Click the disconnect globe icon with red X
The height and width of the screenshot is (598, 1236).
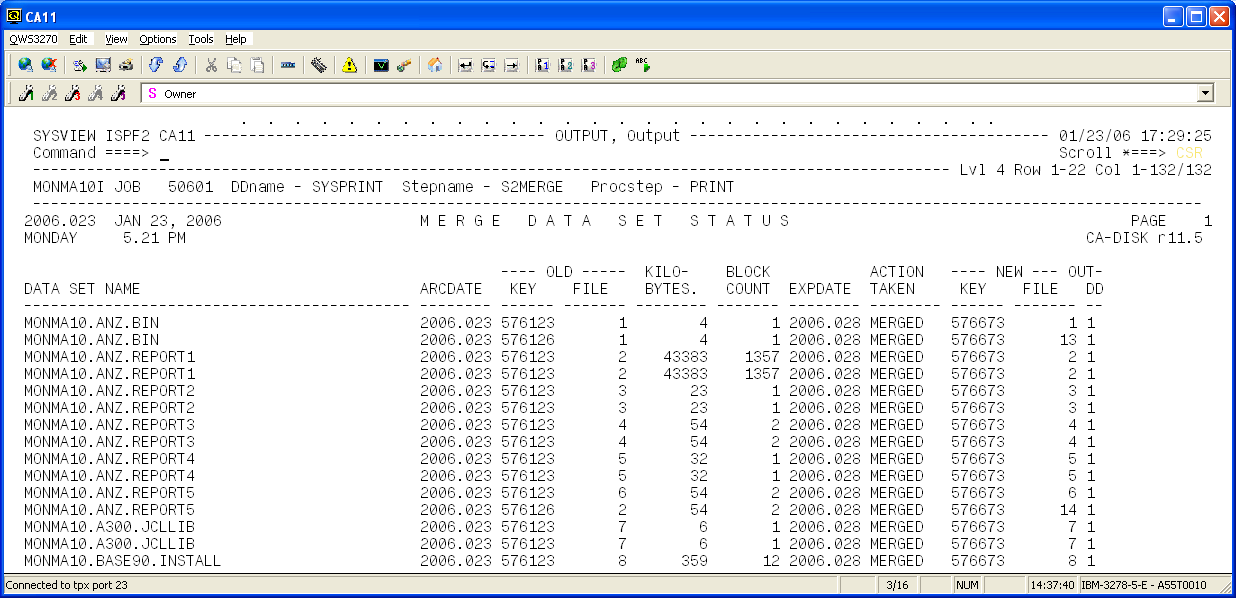[x=48, y=65]
